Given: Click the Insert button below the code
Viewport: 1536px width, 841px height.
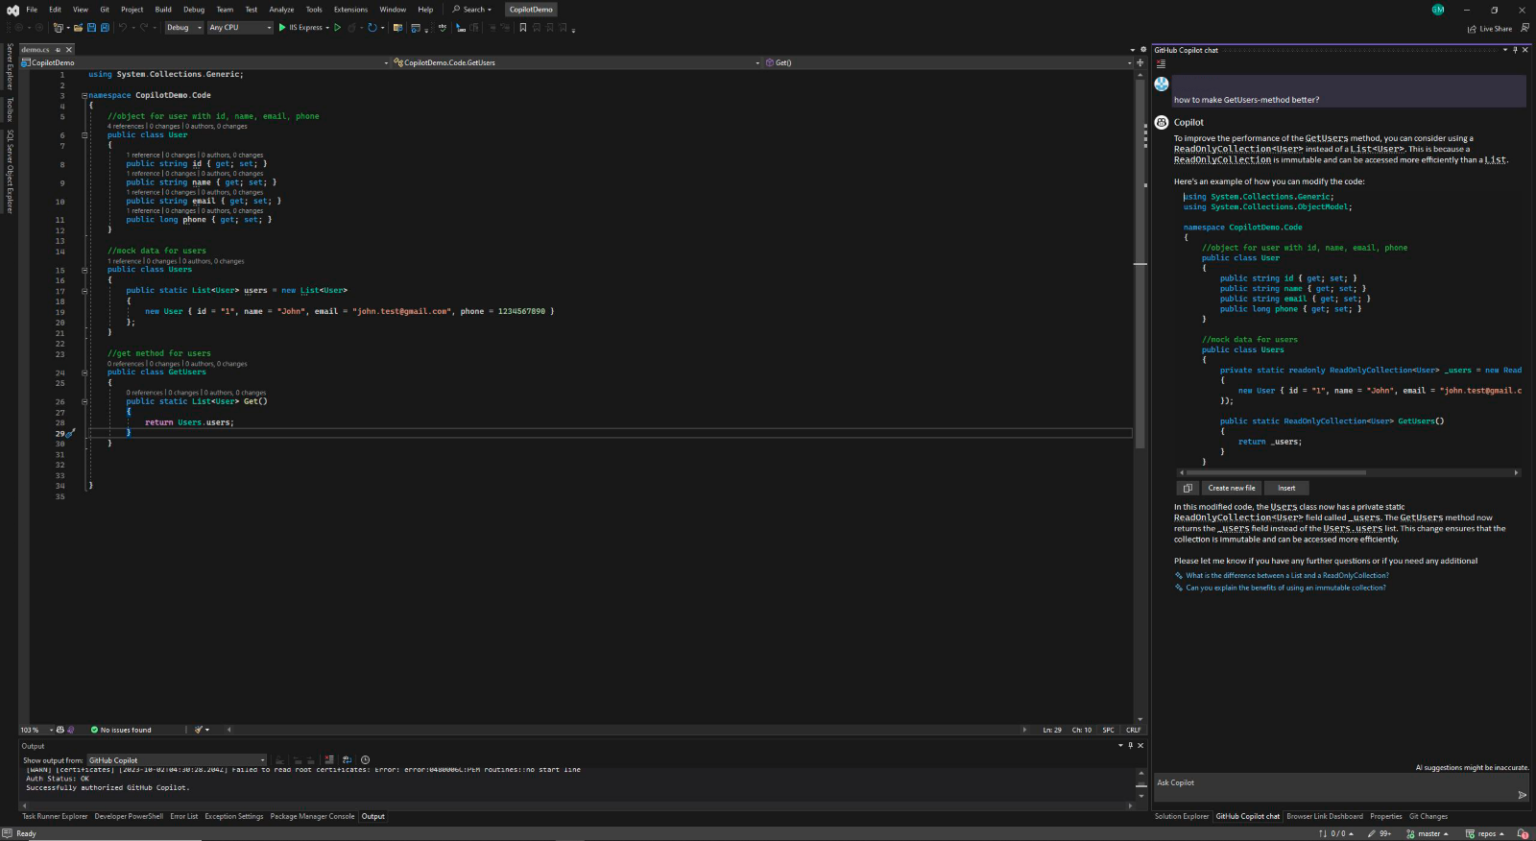Looking at the screenshot, I should (x=1286, y=488).
